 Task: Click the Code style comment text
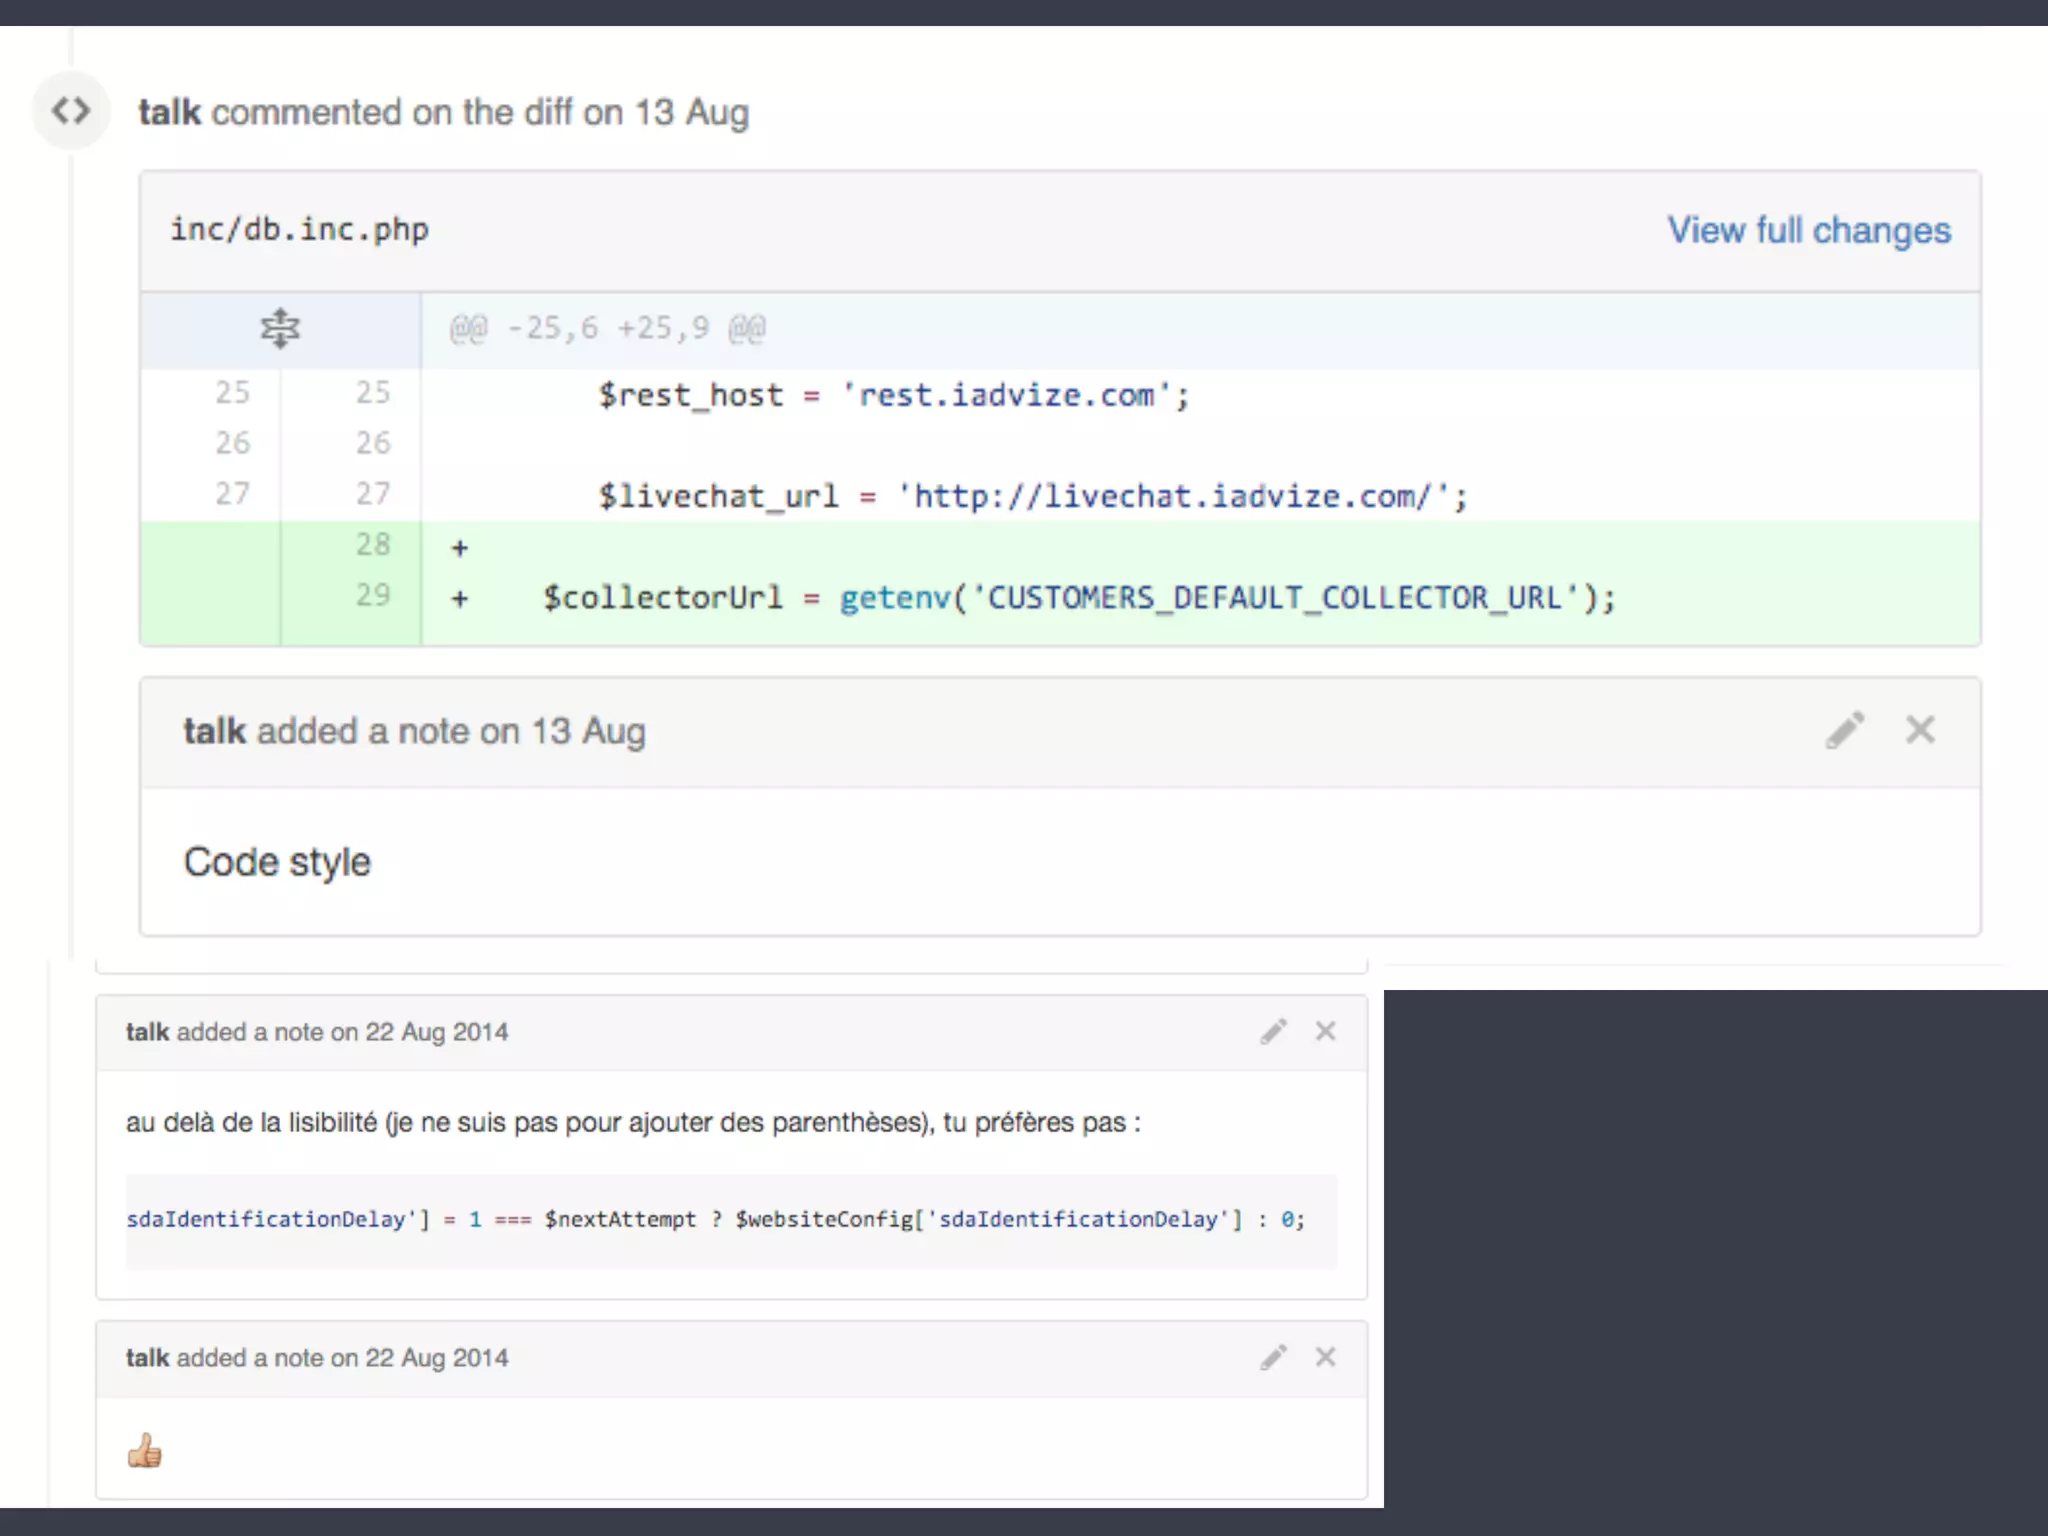click(x=277, y=862)
